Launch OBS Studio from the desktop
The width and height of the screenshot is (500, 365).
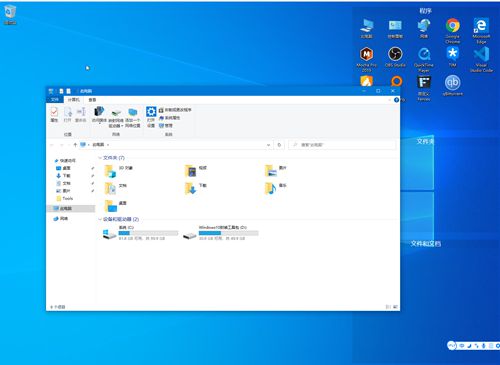pos(395,57)
